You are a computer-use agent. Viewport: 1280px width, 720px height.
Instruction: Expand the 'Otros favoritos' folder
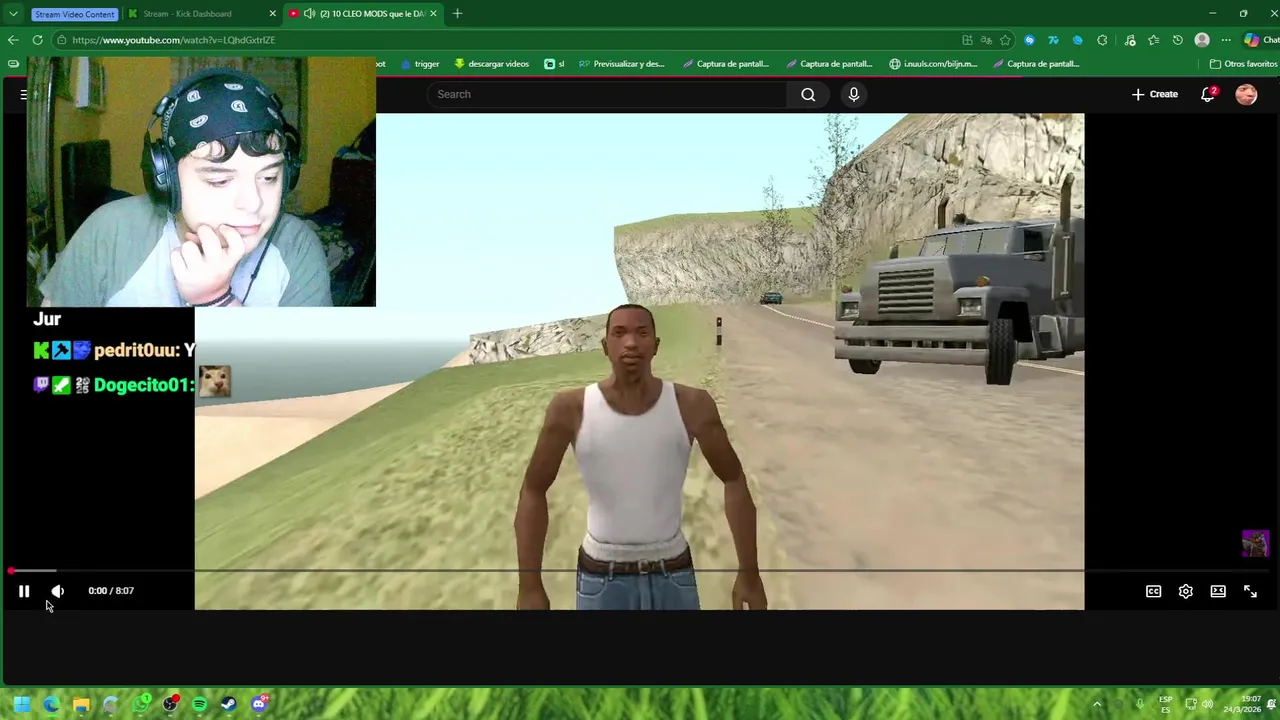click(1243, 64)
